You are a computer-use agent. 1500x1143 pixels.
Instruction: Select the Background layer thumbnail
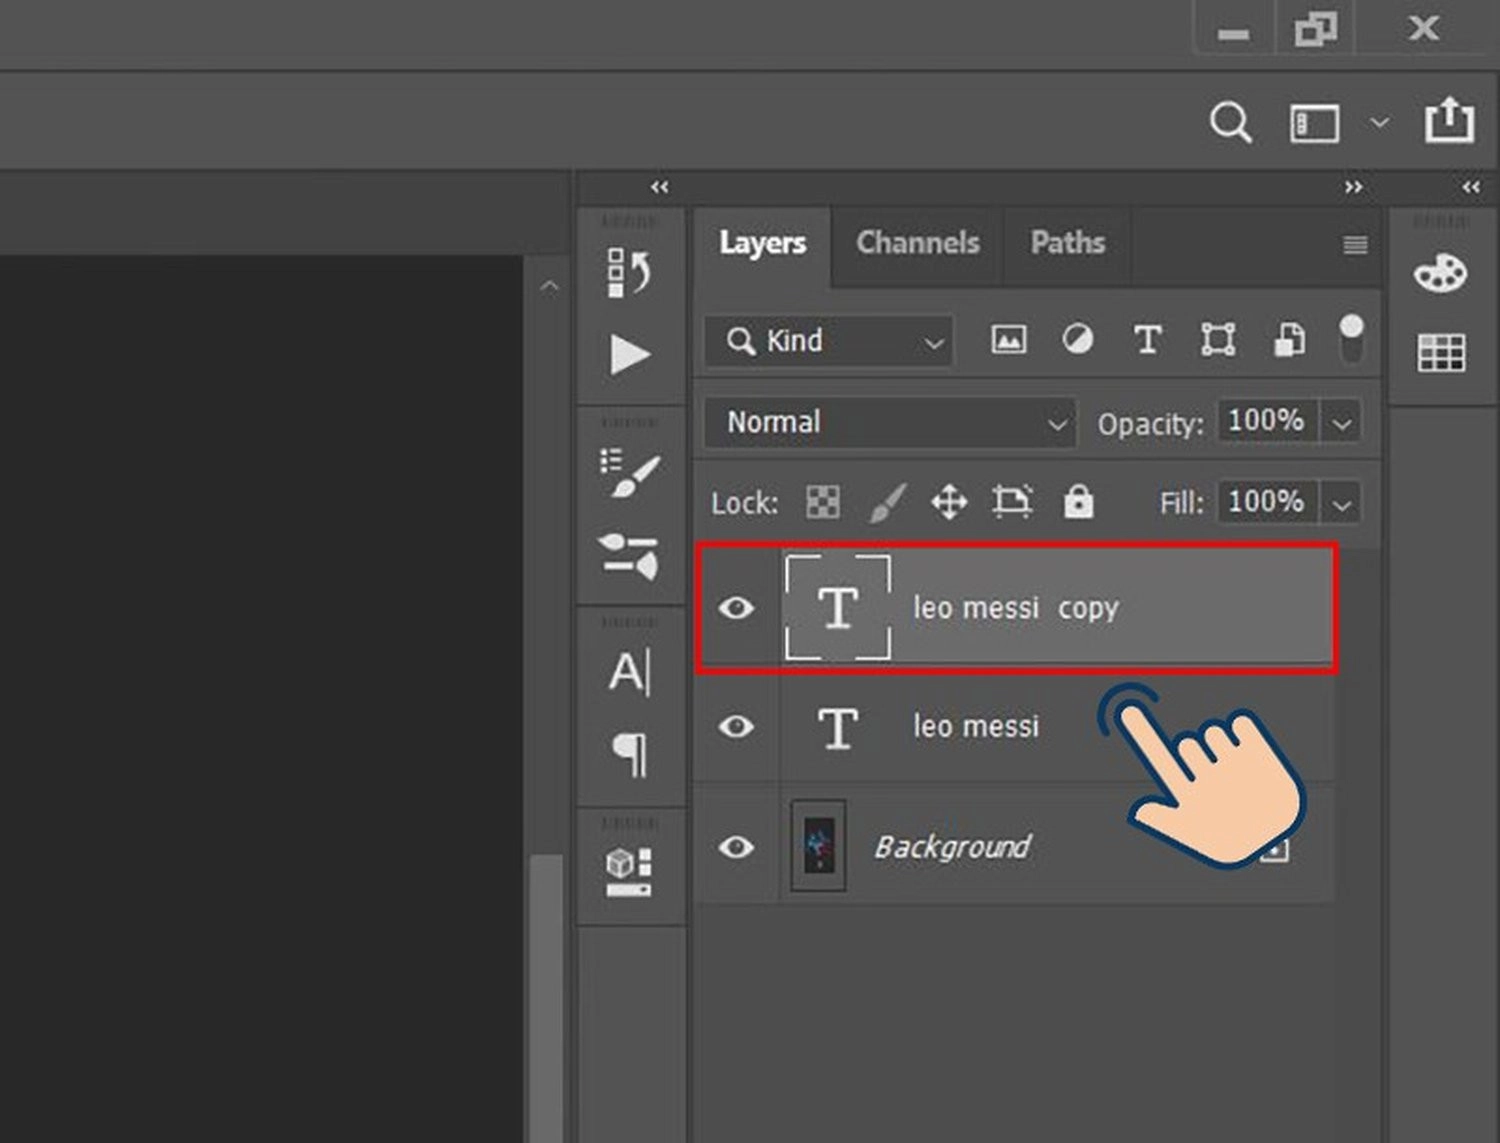pos(819,846)
